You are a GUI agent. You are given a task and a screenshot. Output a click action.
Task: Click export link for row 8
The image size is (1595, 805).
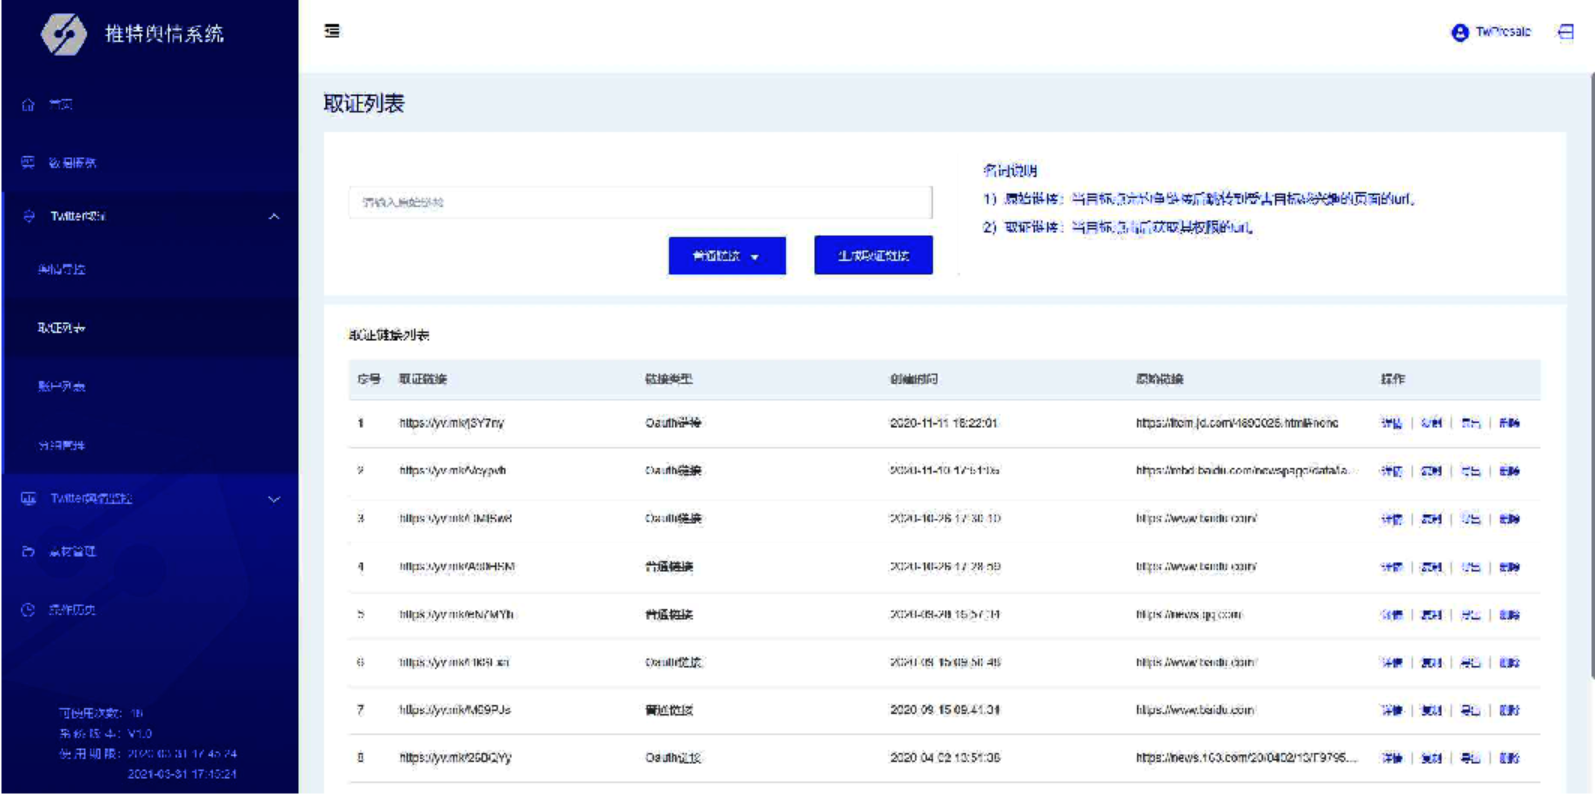click(x=1470, y=758)
